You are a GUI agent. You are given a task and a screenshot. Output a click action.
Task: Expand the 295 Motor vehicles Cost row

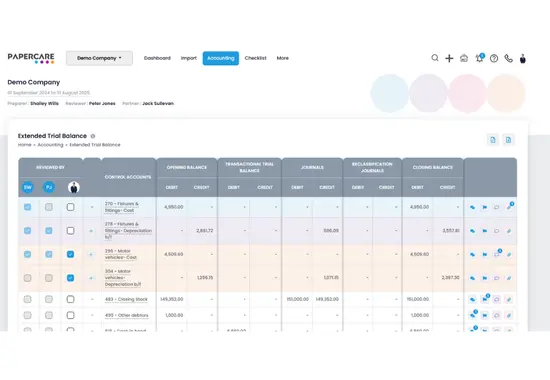[x=91, y=254]
